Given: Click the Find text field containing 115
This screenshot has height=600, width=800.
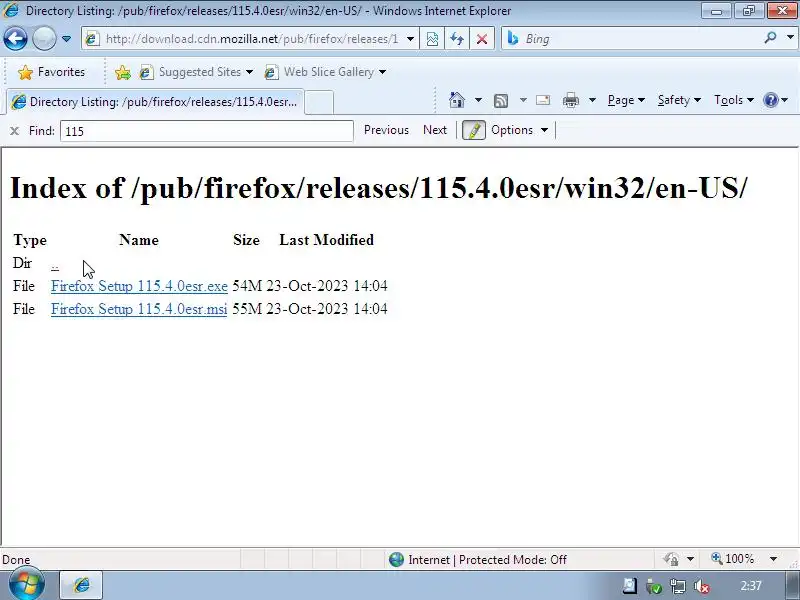Looking at the screenshot, I should coord(207,131).
